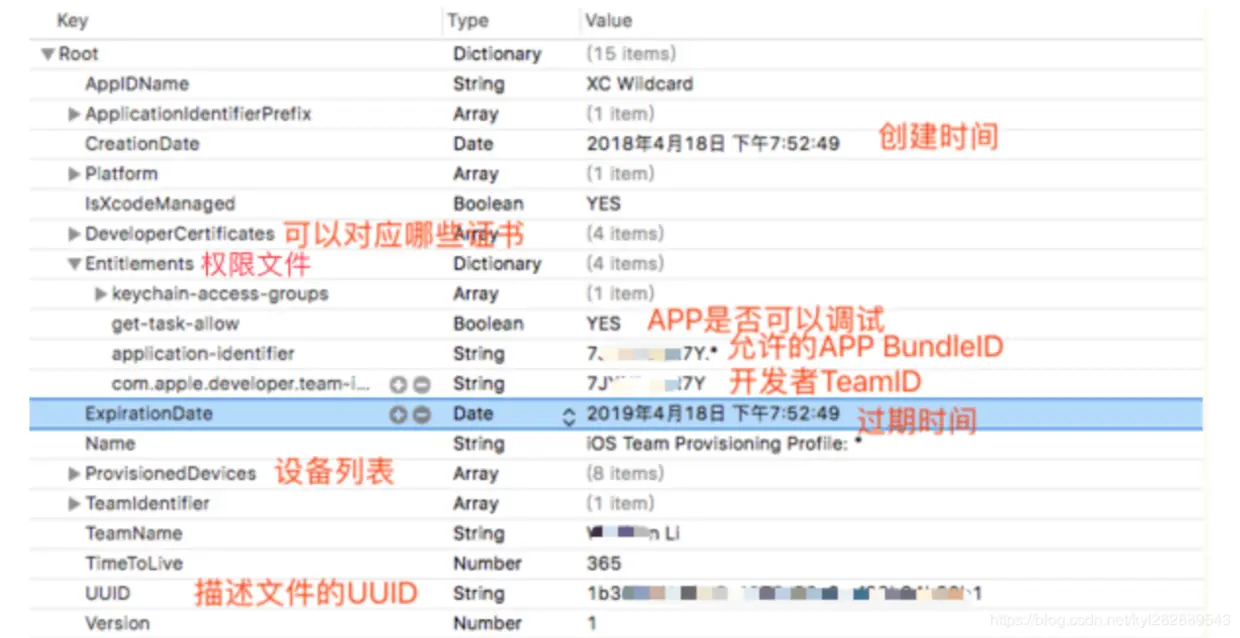Click the plus icon on ExpirationDate row
This screenshot has height=638, width=1240.
tap(398, 414)
